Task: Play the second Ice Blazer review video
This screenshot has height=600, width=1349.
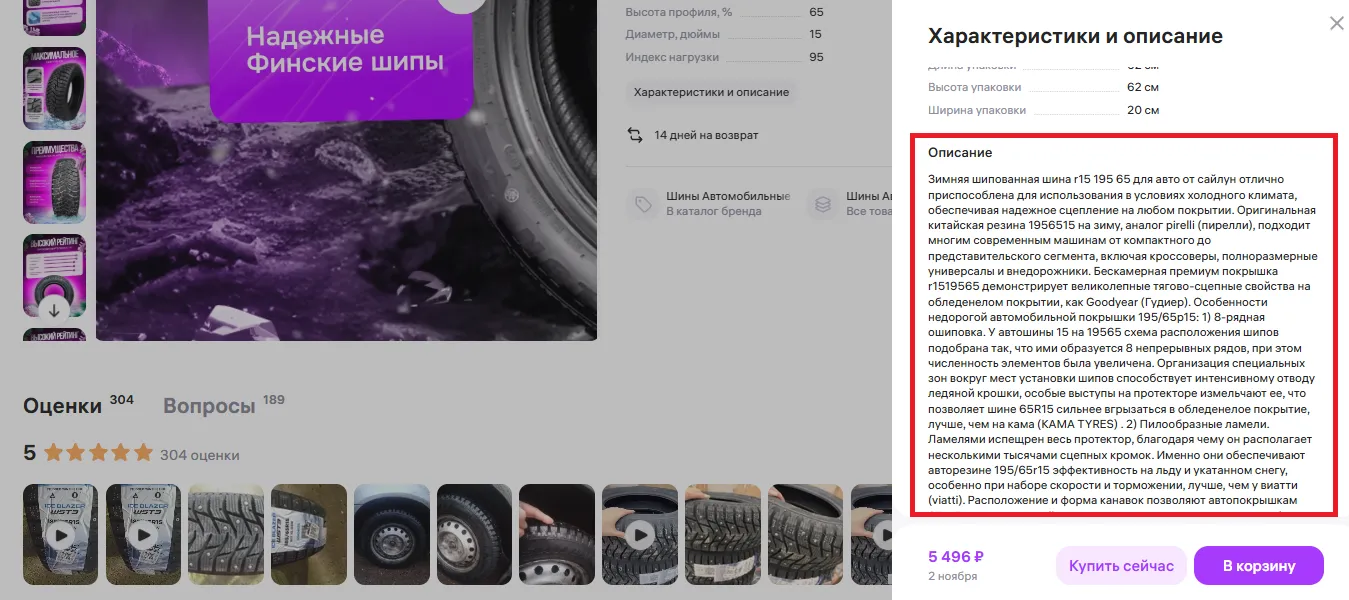Action: point(144,534)
